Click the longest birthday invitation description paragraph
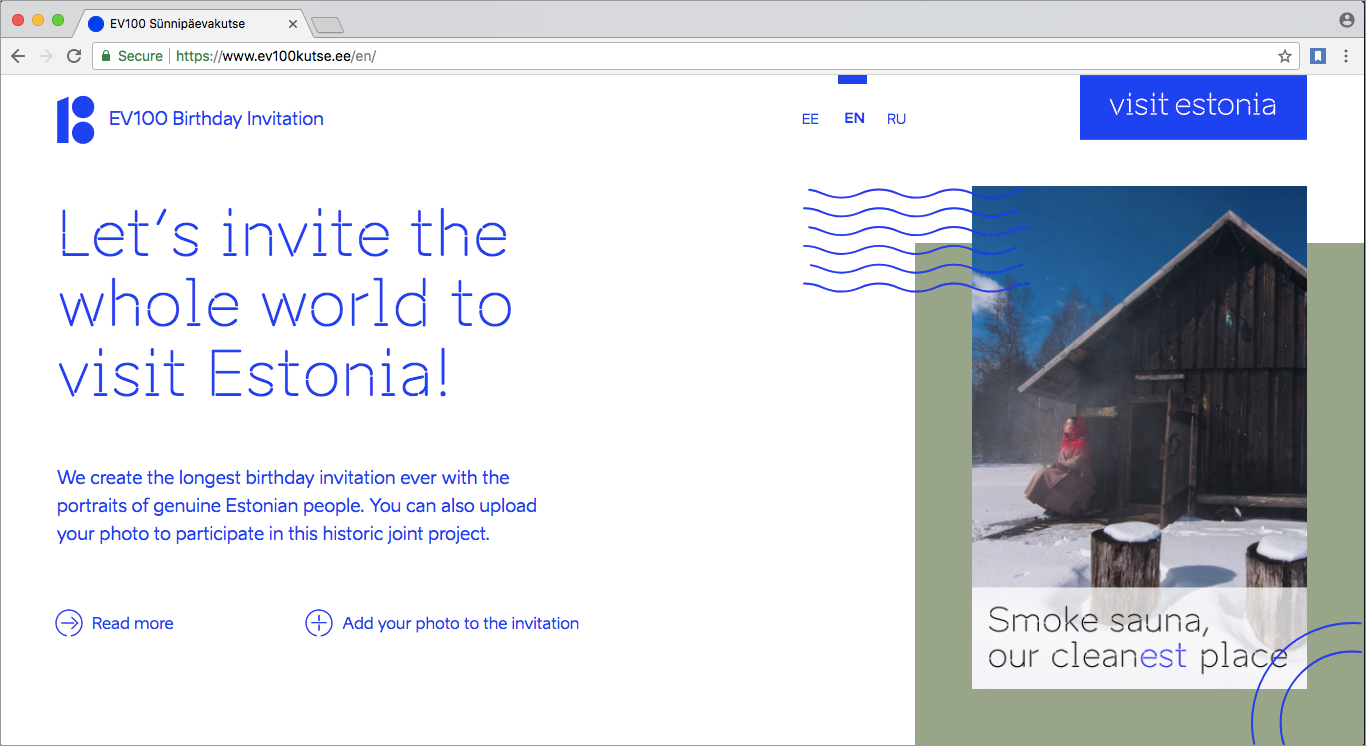This screenshot has height=746, width=1366. [297, 506]
